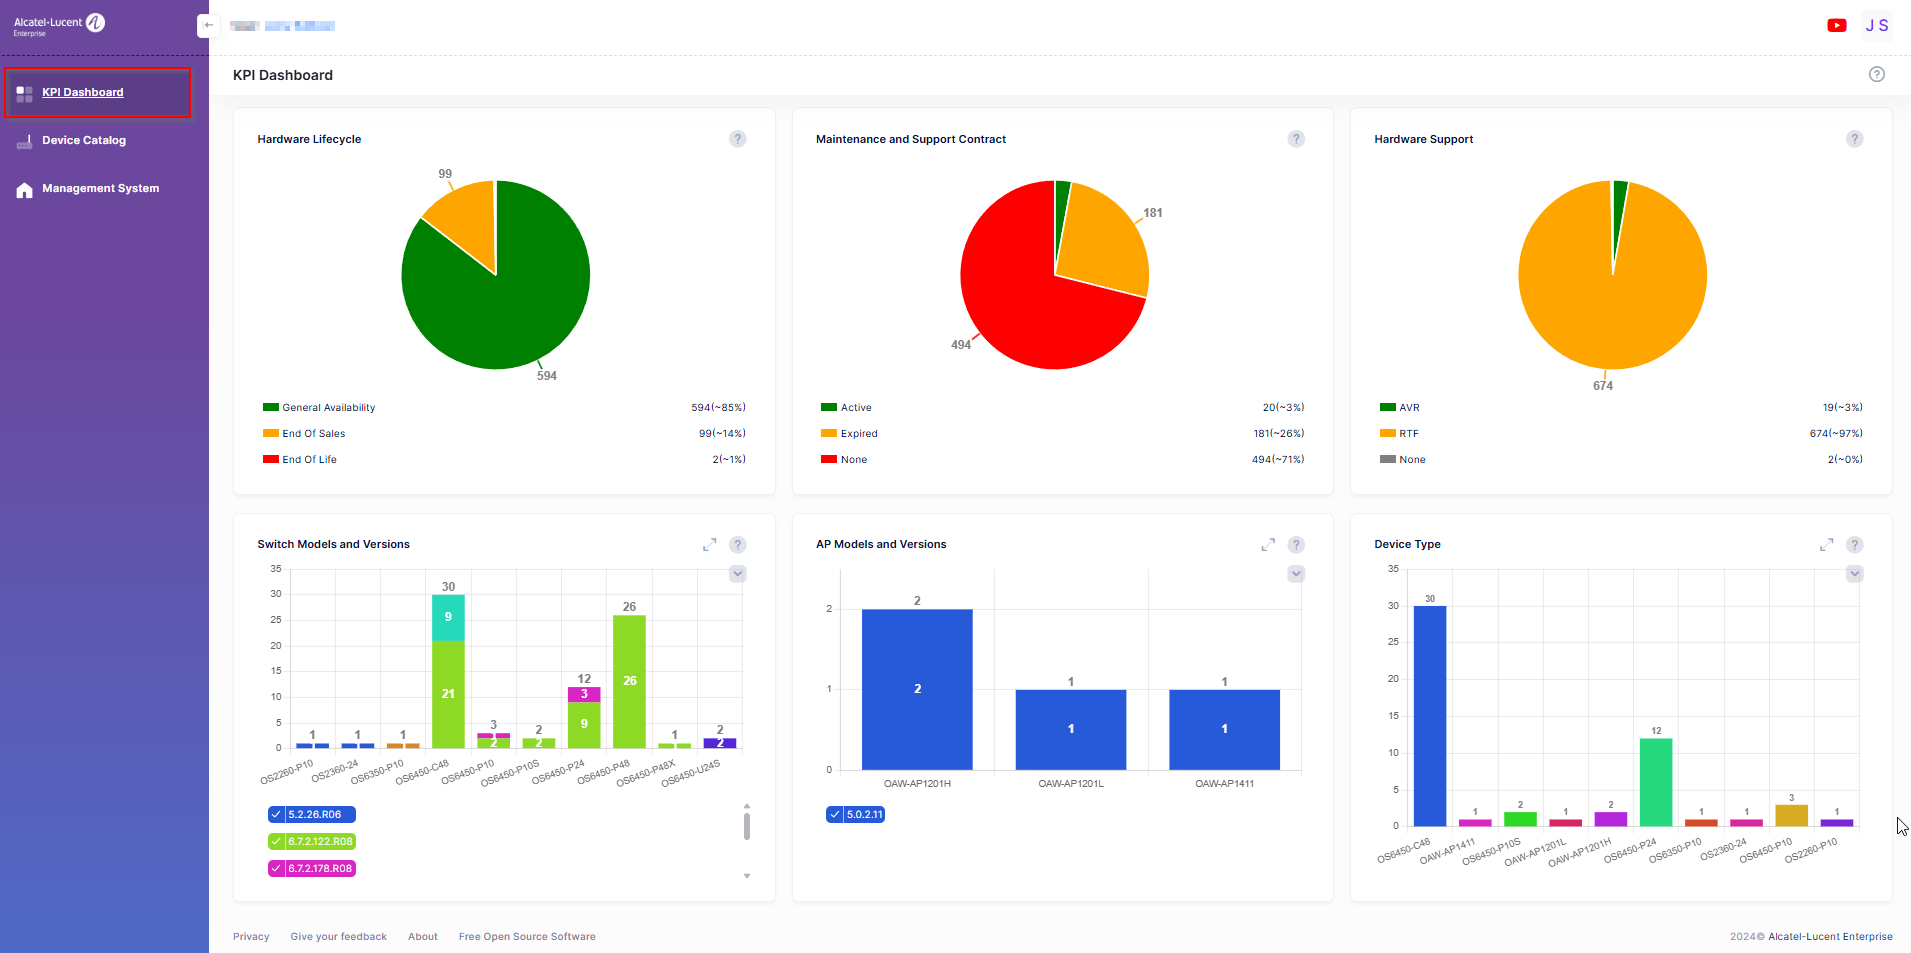This screenshot has height=953, width=1911.
Task: Click the End Of Sales legend swatch
Action: pyautogui.click(x=270, y=434)
